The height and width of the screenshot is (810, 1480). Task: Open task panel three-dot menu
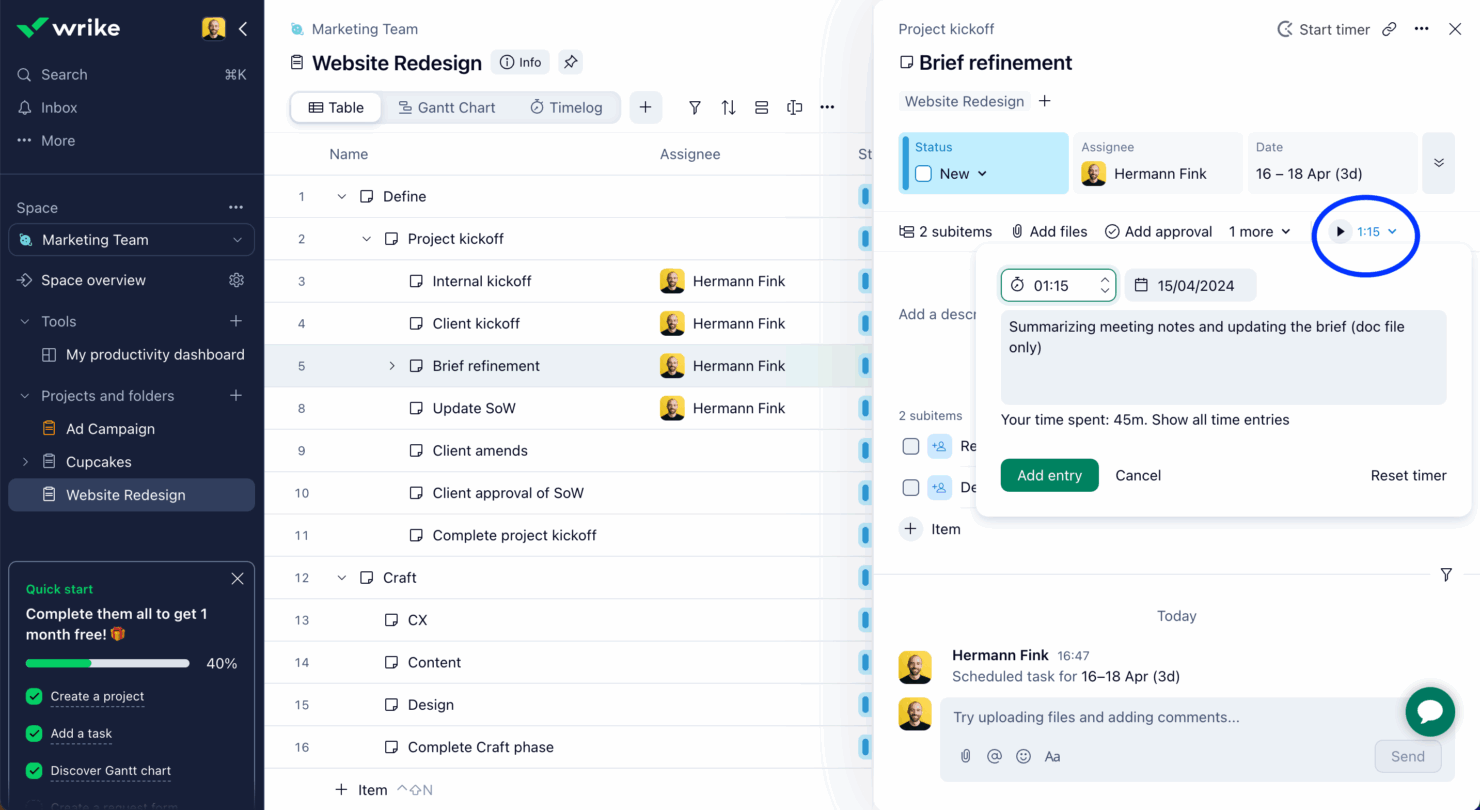pyautogui.click(x=1421, y=29)
